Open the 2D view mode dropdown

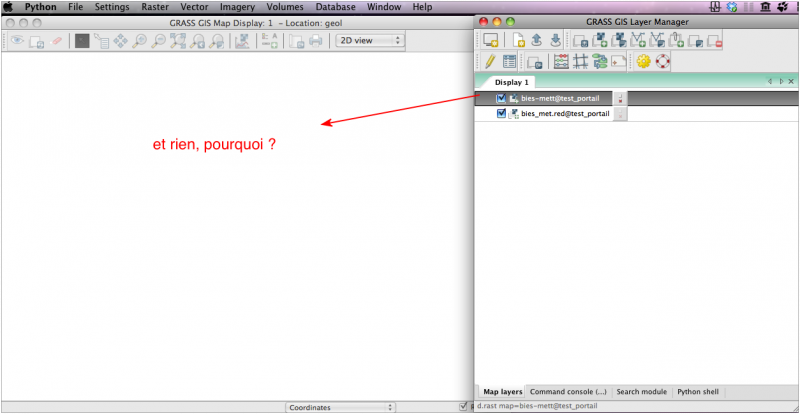[369, 41]
